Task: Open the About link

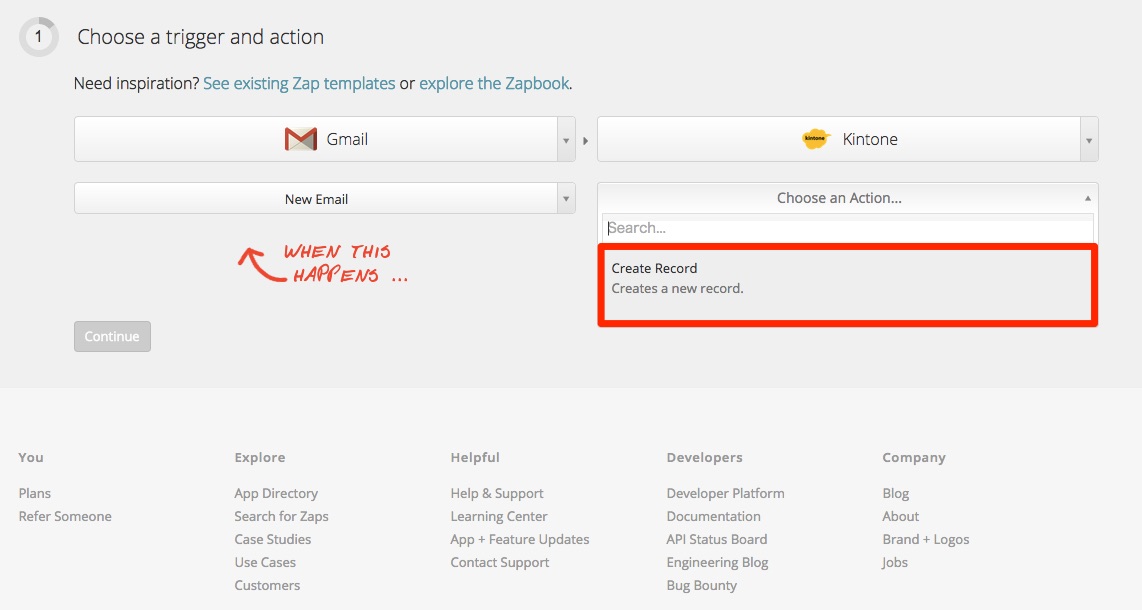Action: (901, 516)
